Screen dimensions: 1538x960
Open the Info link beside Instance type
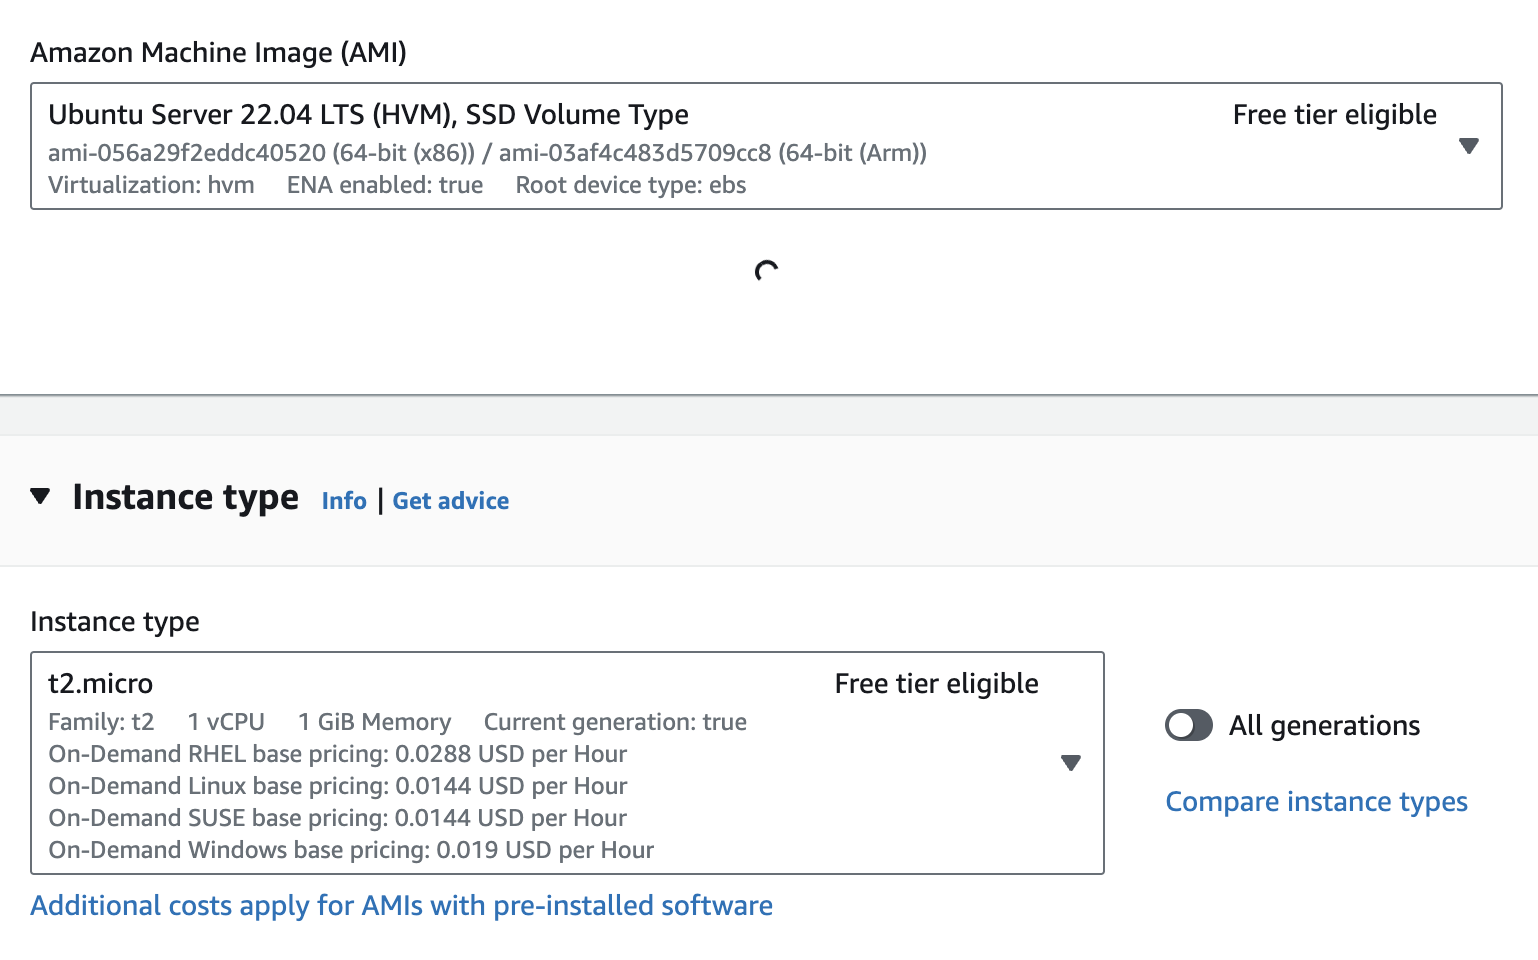[x=344, y=501]
